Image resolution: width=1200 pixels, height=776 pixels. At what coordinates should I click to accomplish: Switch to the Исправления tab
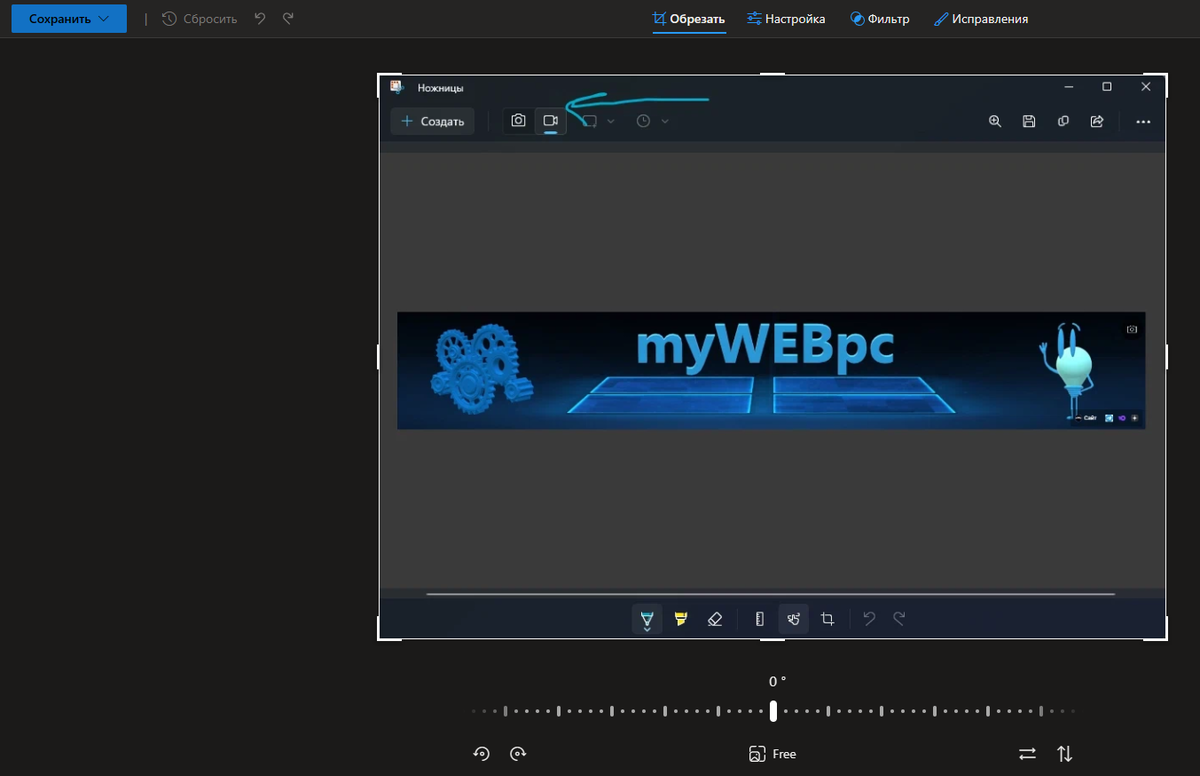980,19
